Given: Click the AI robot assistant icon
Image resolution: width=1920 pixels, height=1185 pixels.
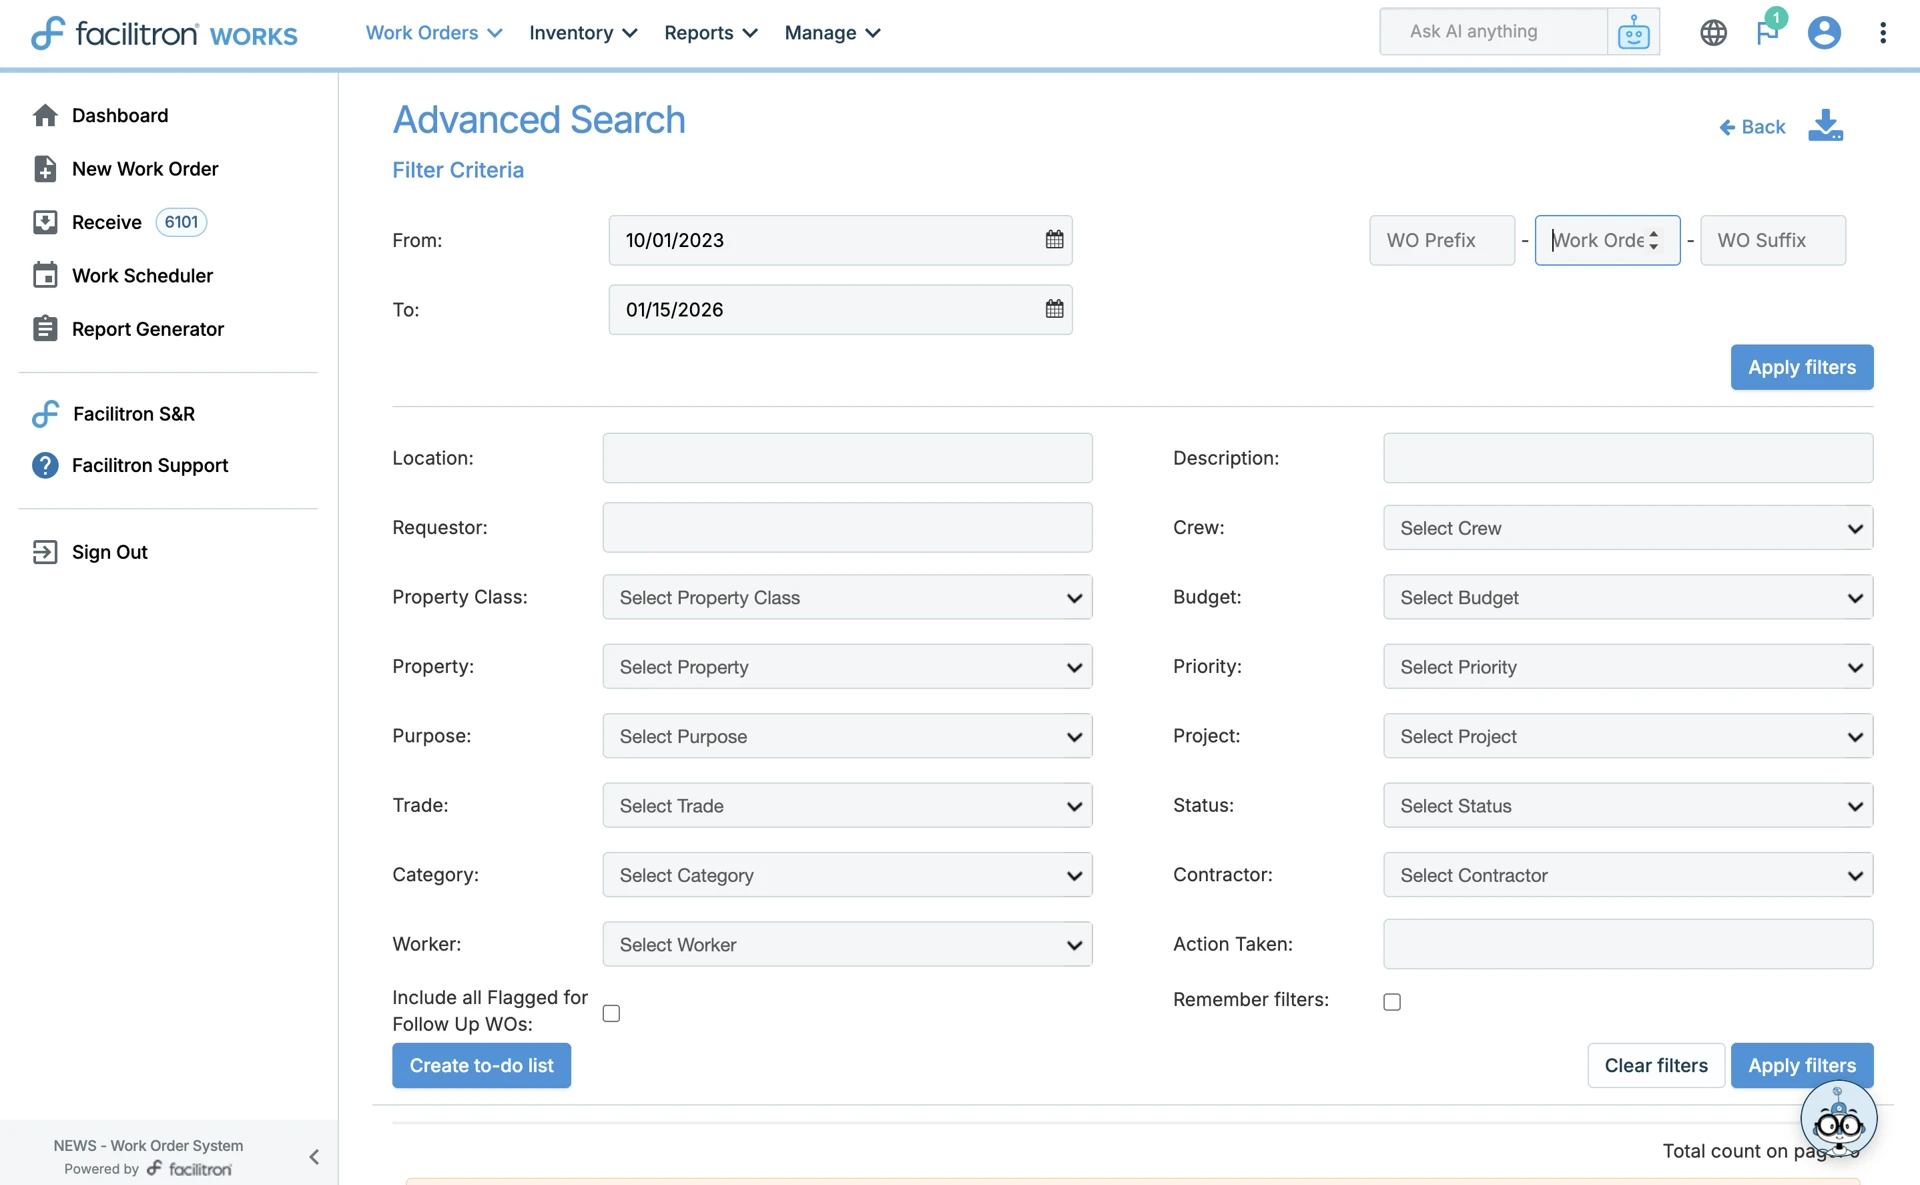Looking at the screenshot, I should point(1633,33).
